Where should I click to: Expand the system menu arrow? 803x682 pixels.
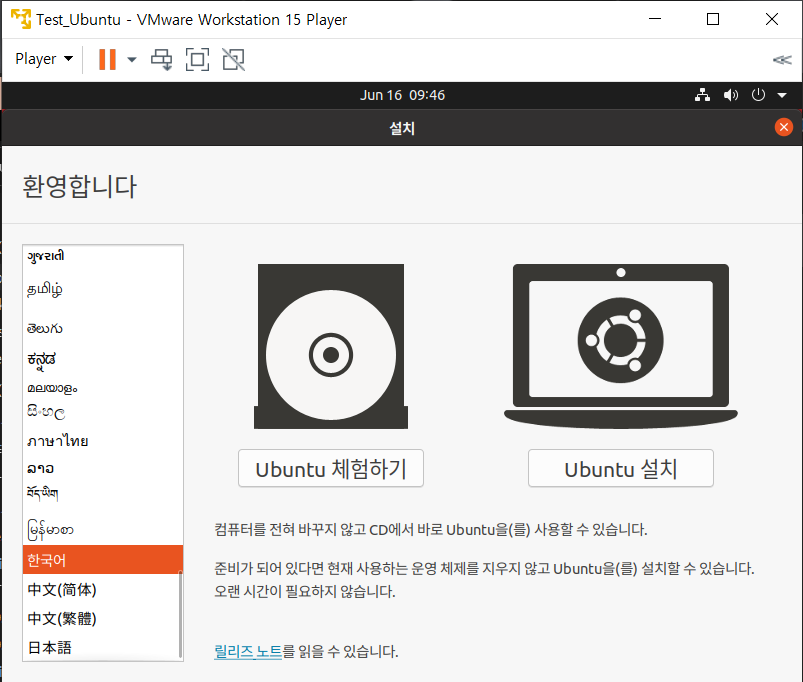pos(782,95)
